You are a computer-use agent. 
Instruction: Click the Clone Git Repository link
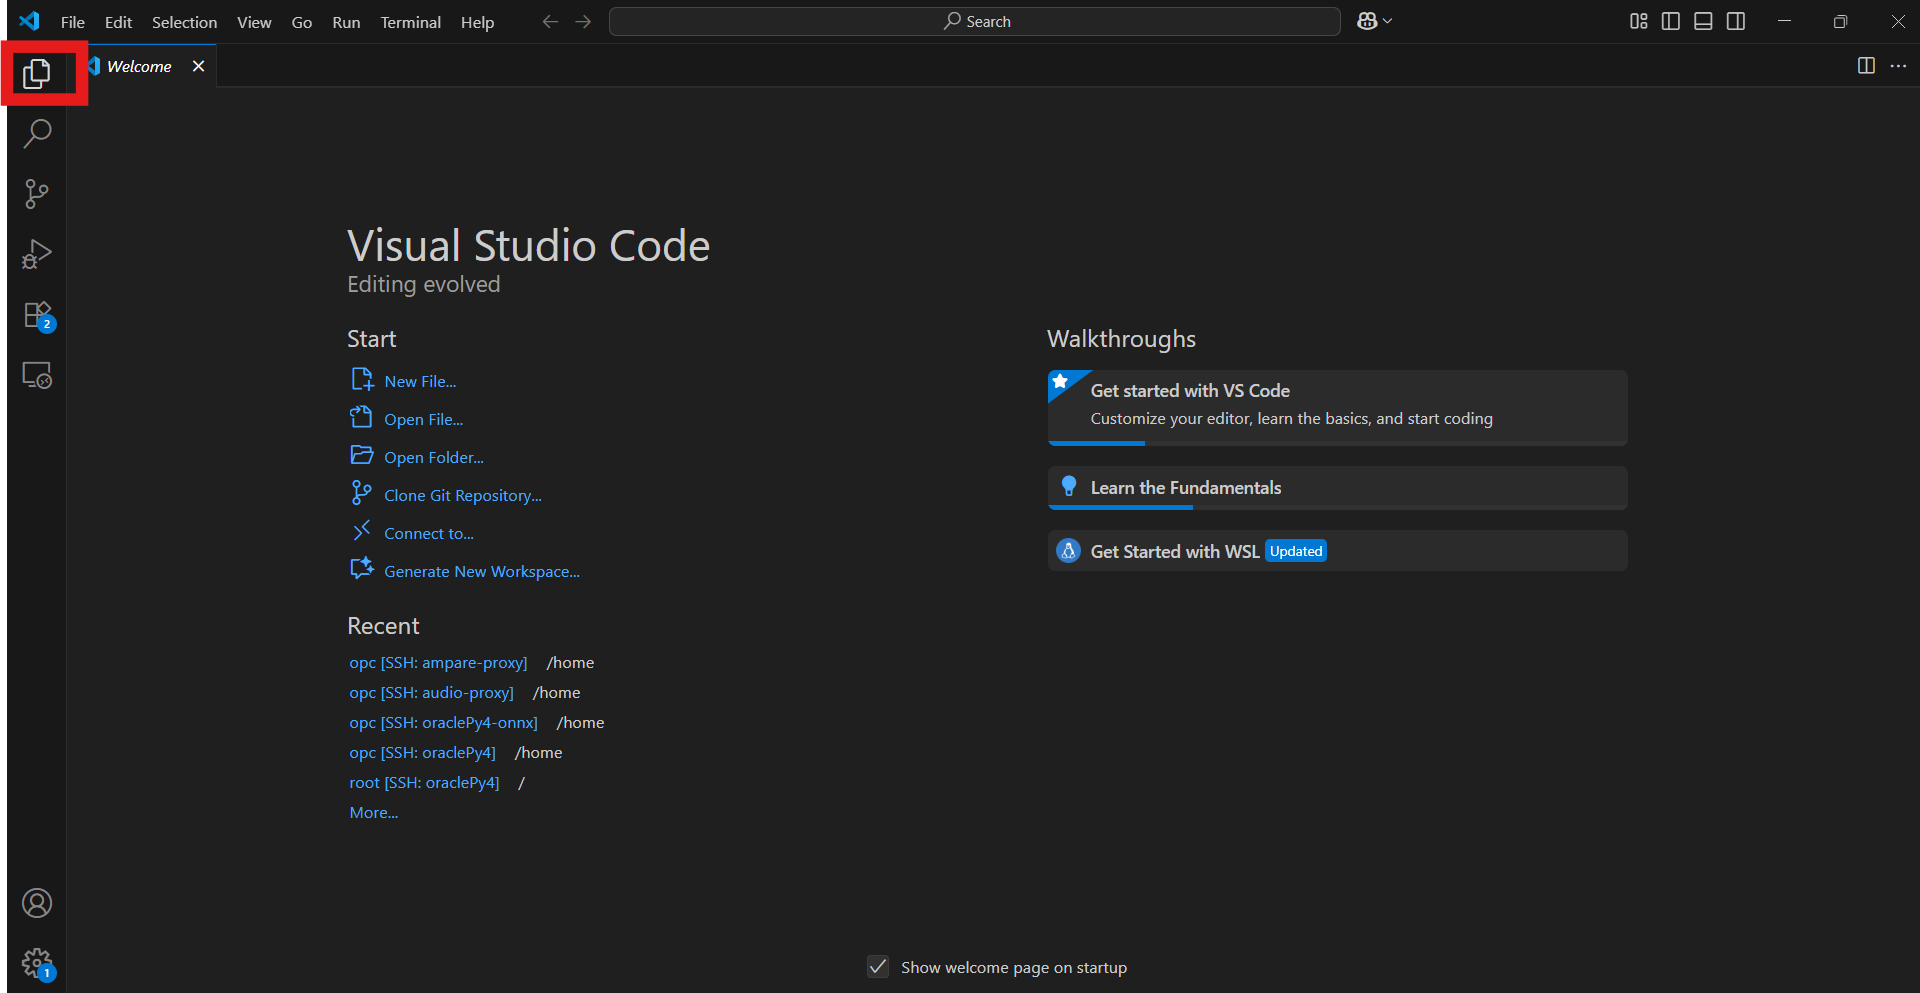462,495
